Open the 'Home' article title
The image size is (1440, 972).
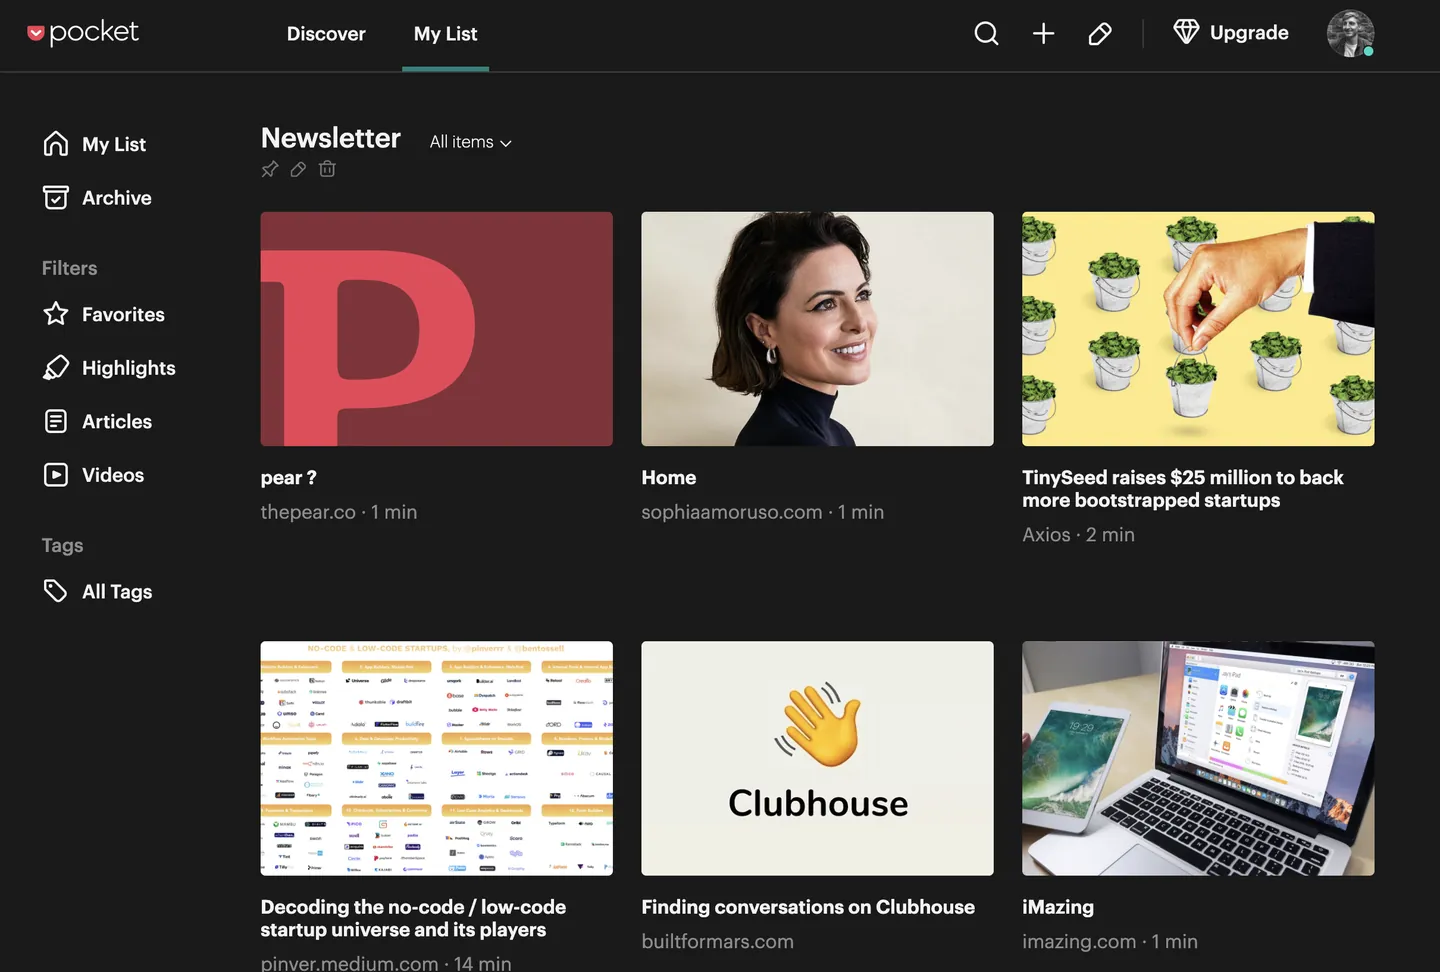669,478
